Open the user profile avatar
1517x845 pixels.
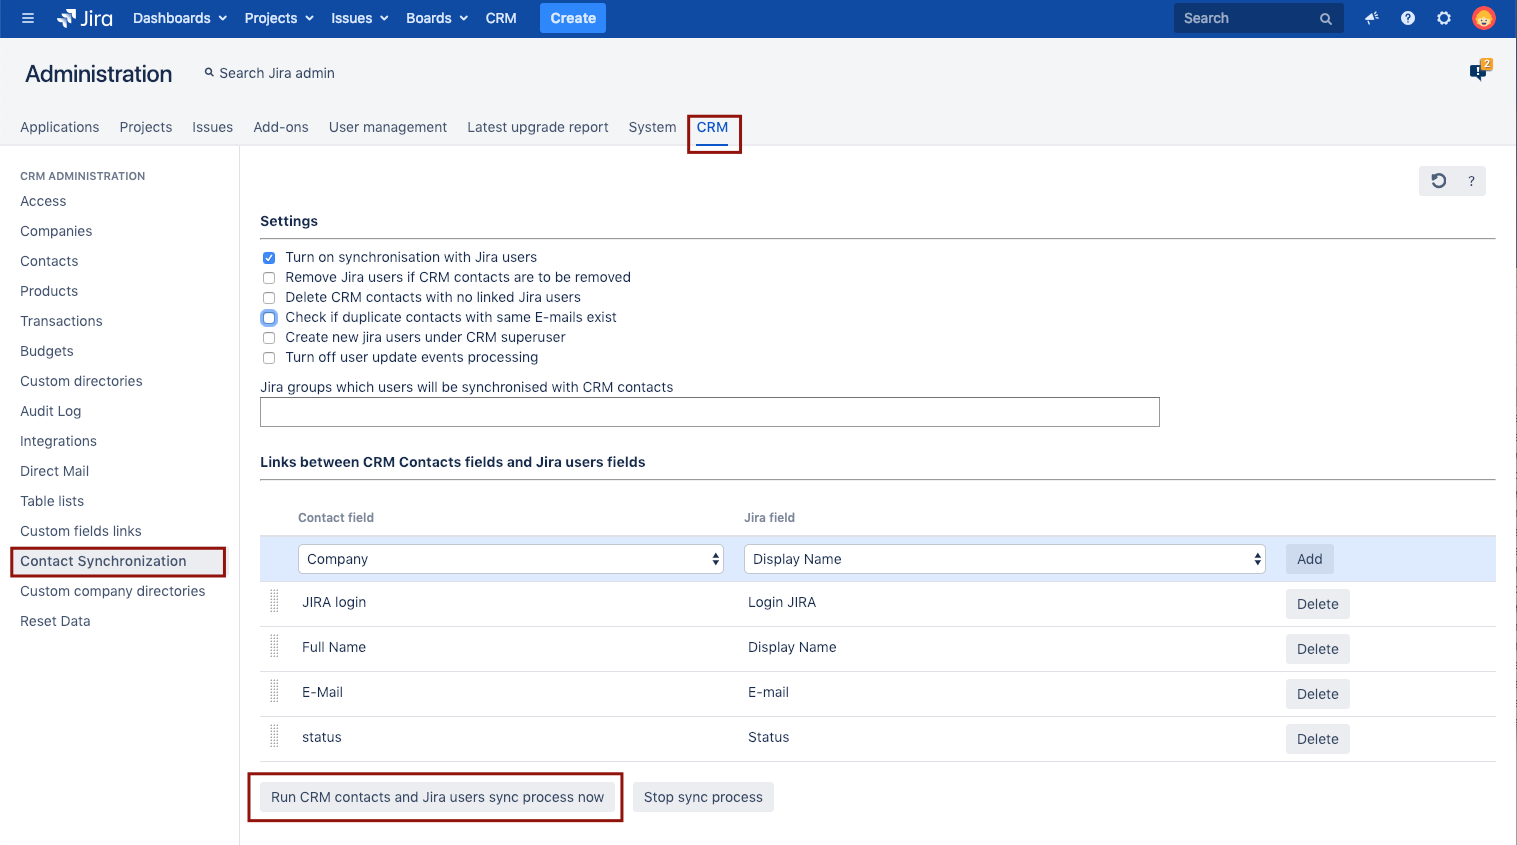tap(1483, 18)
